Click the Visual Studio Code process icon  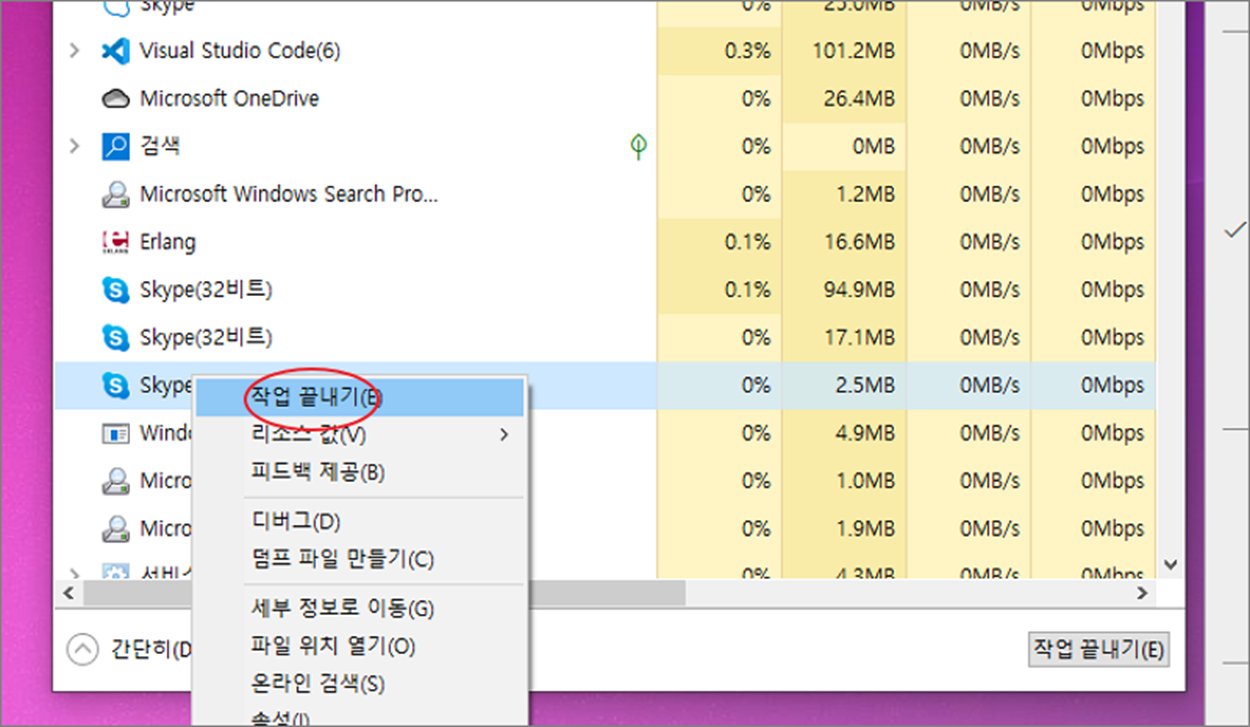pos(116,50)
